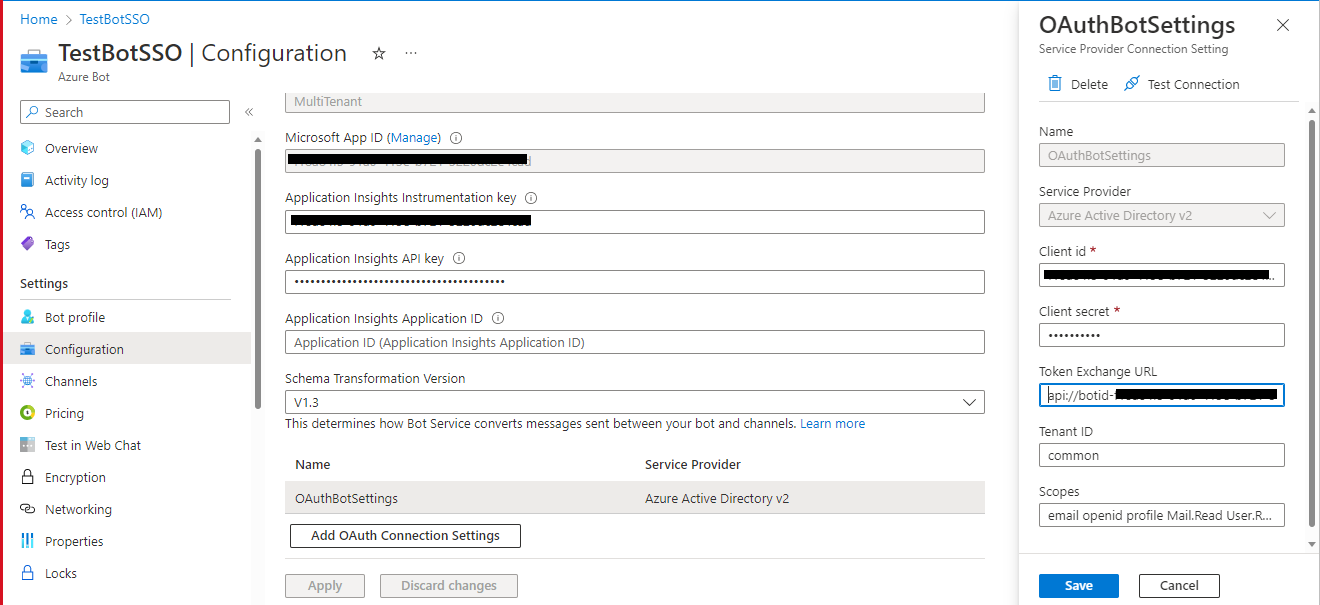Image resolution: width=1320 pixels, height=605 pixels.
Task: Click the Application Insights API key field
Action: click(x=635, y=282)
